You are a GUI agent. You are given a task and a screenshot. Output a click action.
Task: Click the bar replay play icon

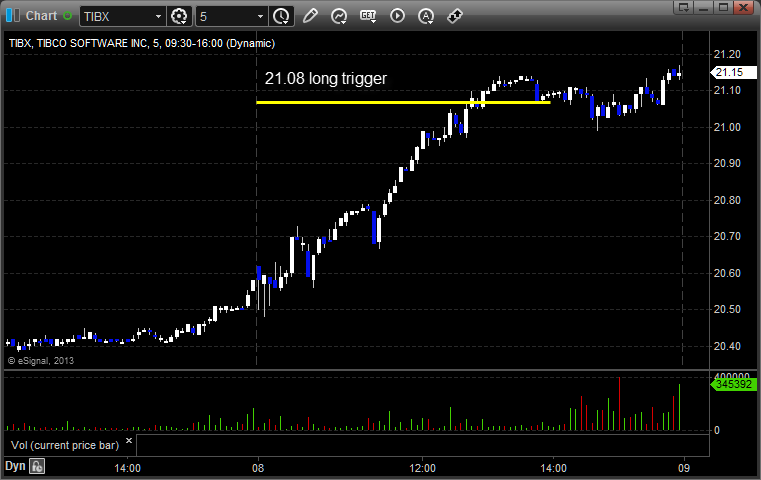pos(397,16)
